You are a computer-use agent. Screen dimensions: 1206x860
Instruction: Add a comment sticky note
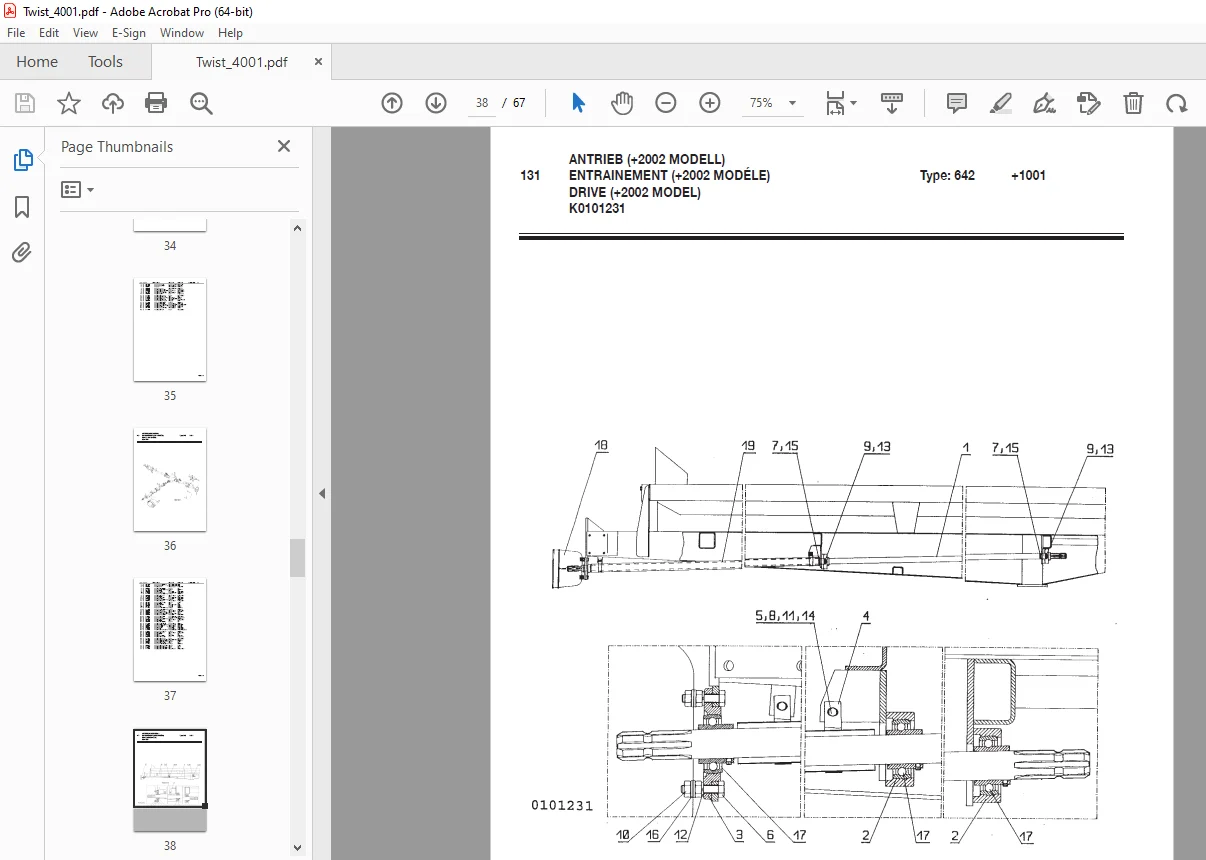pos(957,103)
